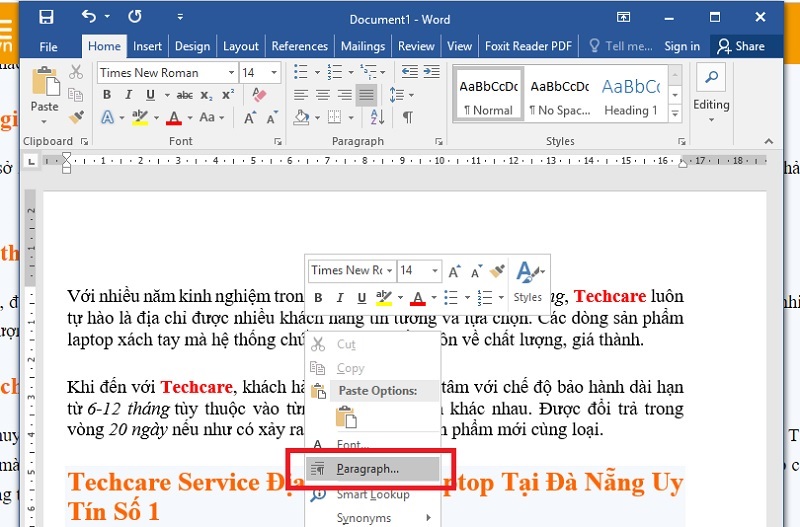Toggle Underline in the ribbon Font group

pyautogui.click(x=150, y=95)
